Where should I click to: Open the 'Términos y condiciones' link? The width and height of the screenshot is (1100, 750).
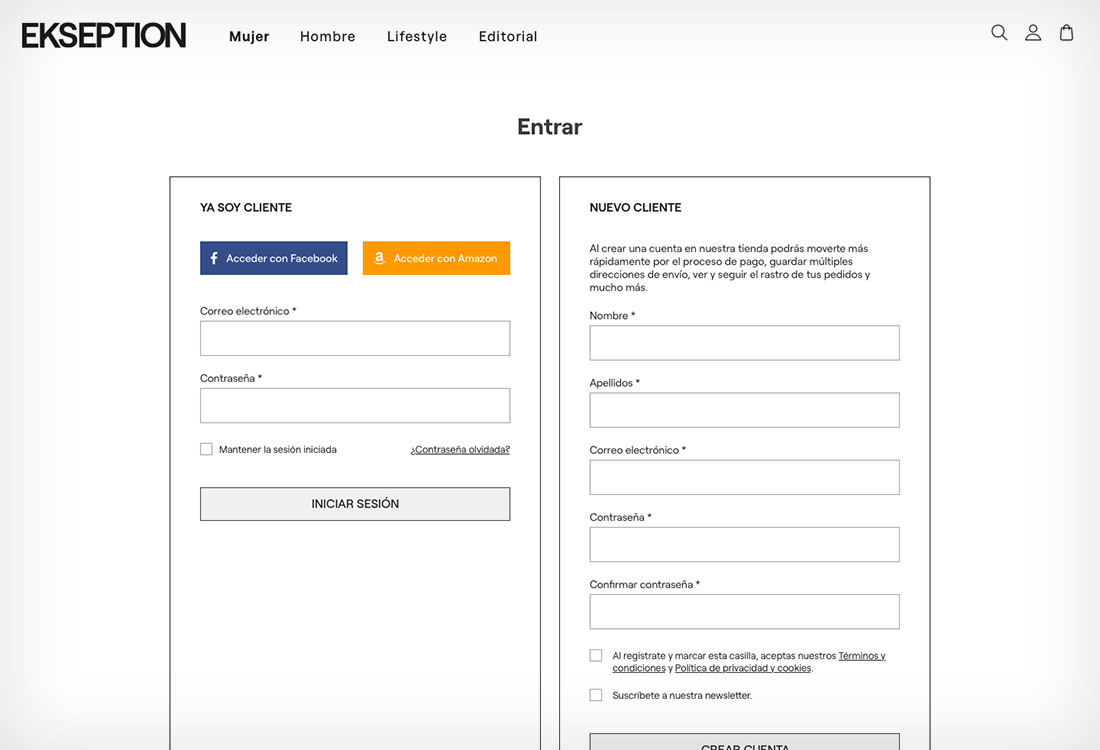tap(861, 656)
